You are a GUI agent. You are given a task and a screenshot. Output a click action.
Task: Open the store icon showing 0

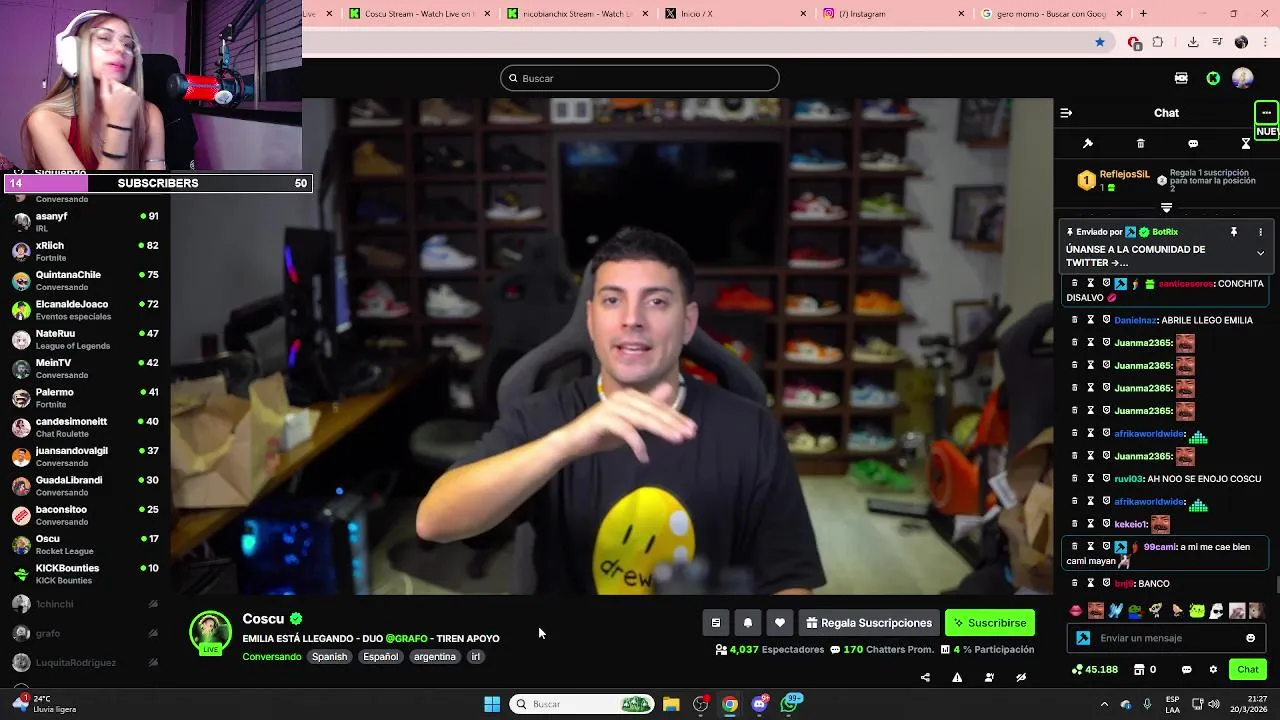coord(1146,670)
